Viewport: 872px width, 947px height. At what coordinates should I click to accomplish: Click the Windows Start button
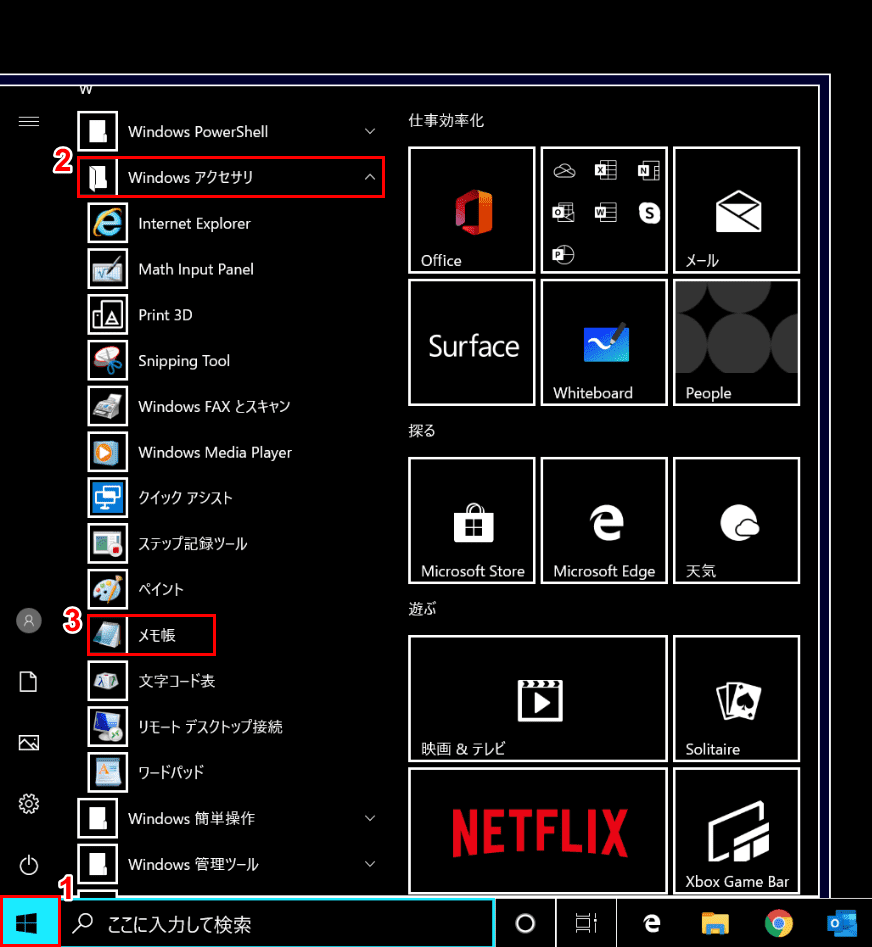click(29, 922)
